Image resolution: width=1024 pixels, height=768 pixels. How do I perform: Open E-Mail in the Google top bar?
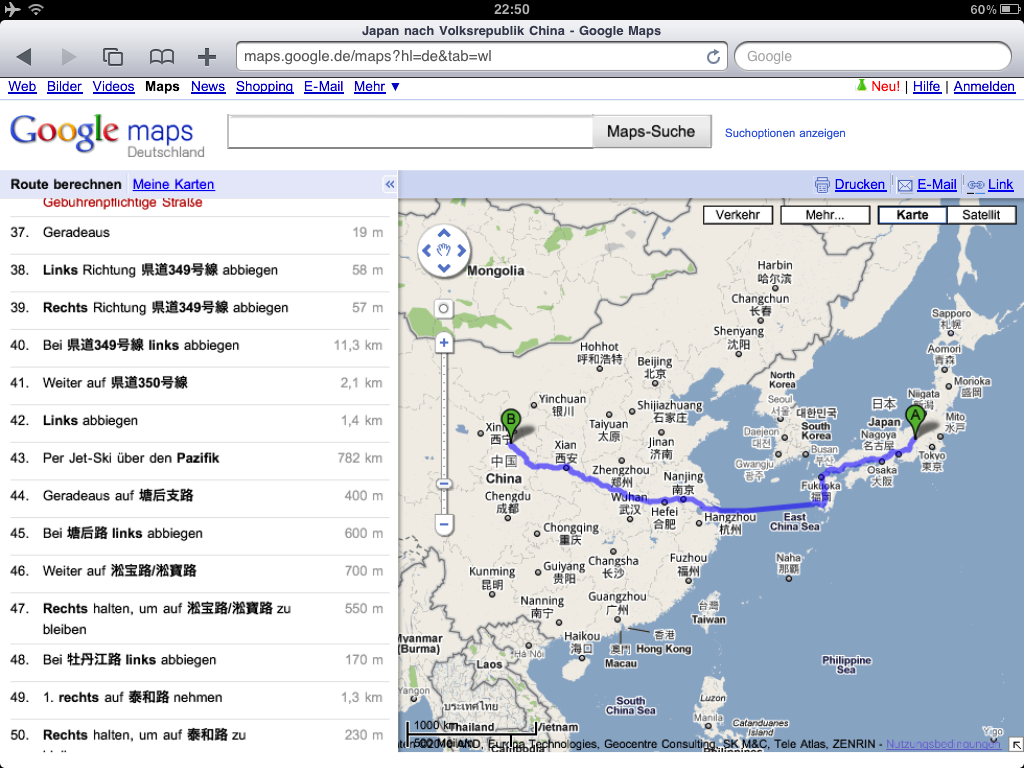click(x=323, y=86)
